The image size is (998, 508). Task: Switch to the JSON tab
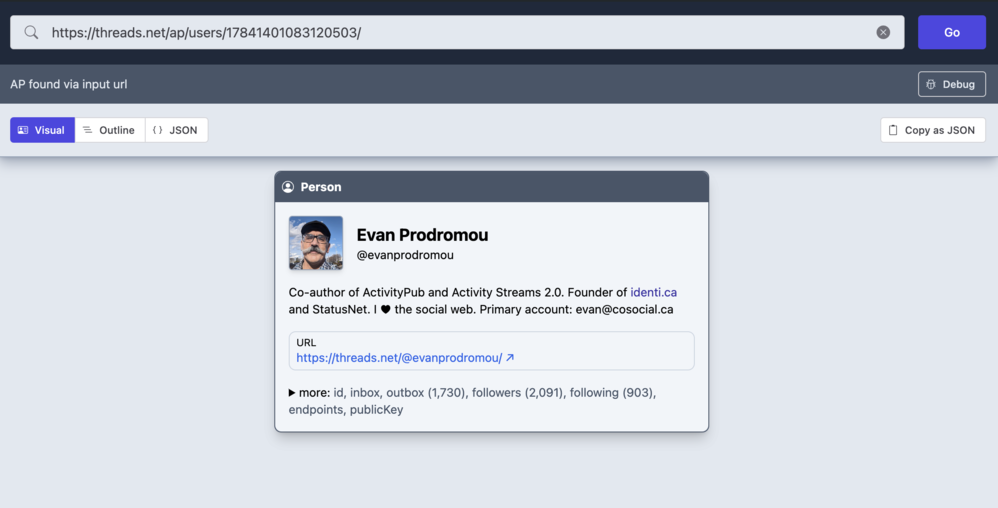point(176,130)
